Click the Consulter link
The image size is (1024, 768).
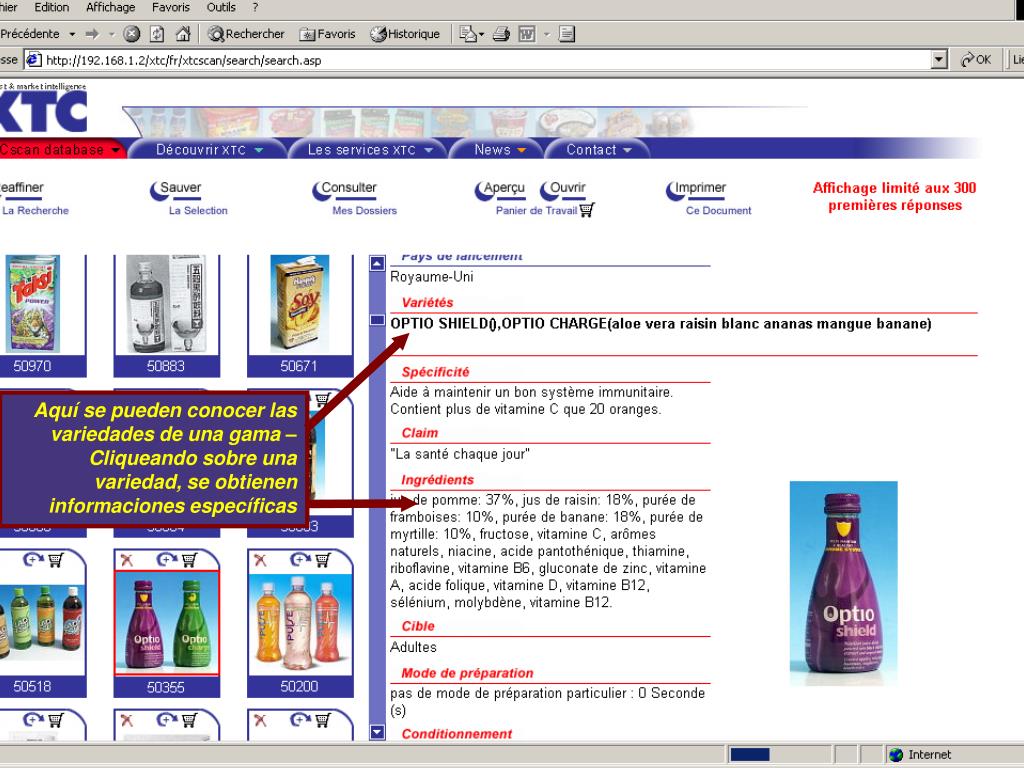tap(349, 188)
